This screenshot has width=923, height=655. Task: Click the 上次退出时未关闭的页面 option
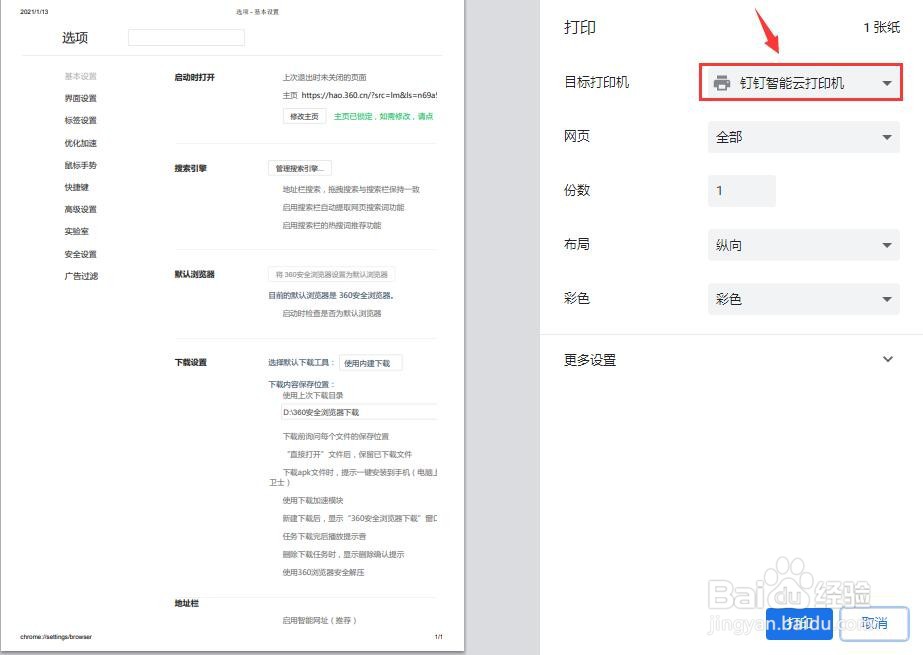324,77
